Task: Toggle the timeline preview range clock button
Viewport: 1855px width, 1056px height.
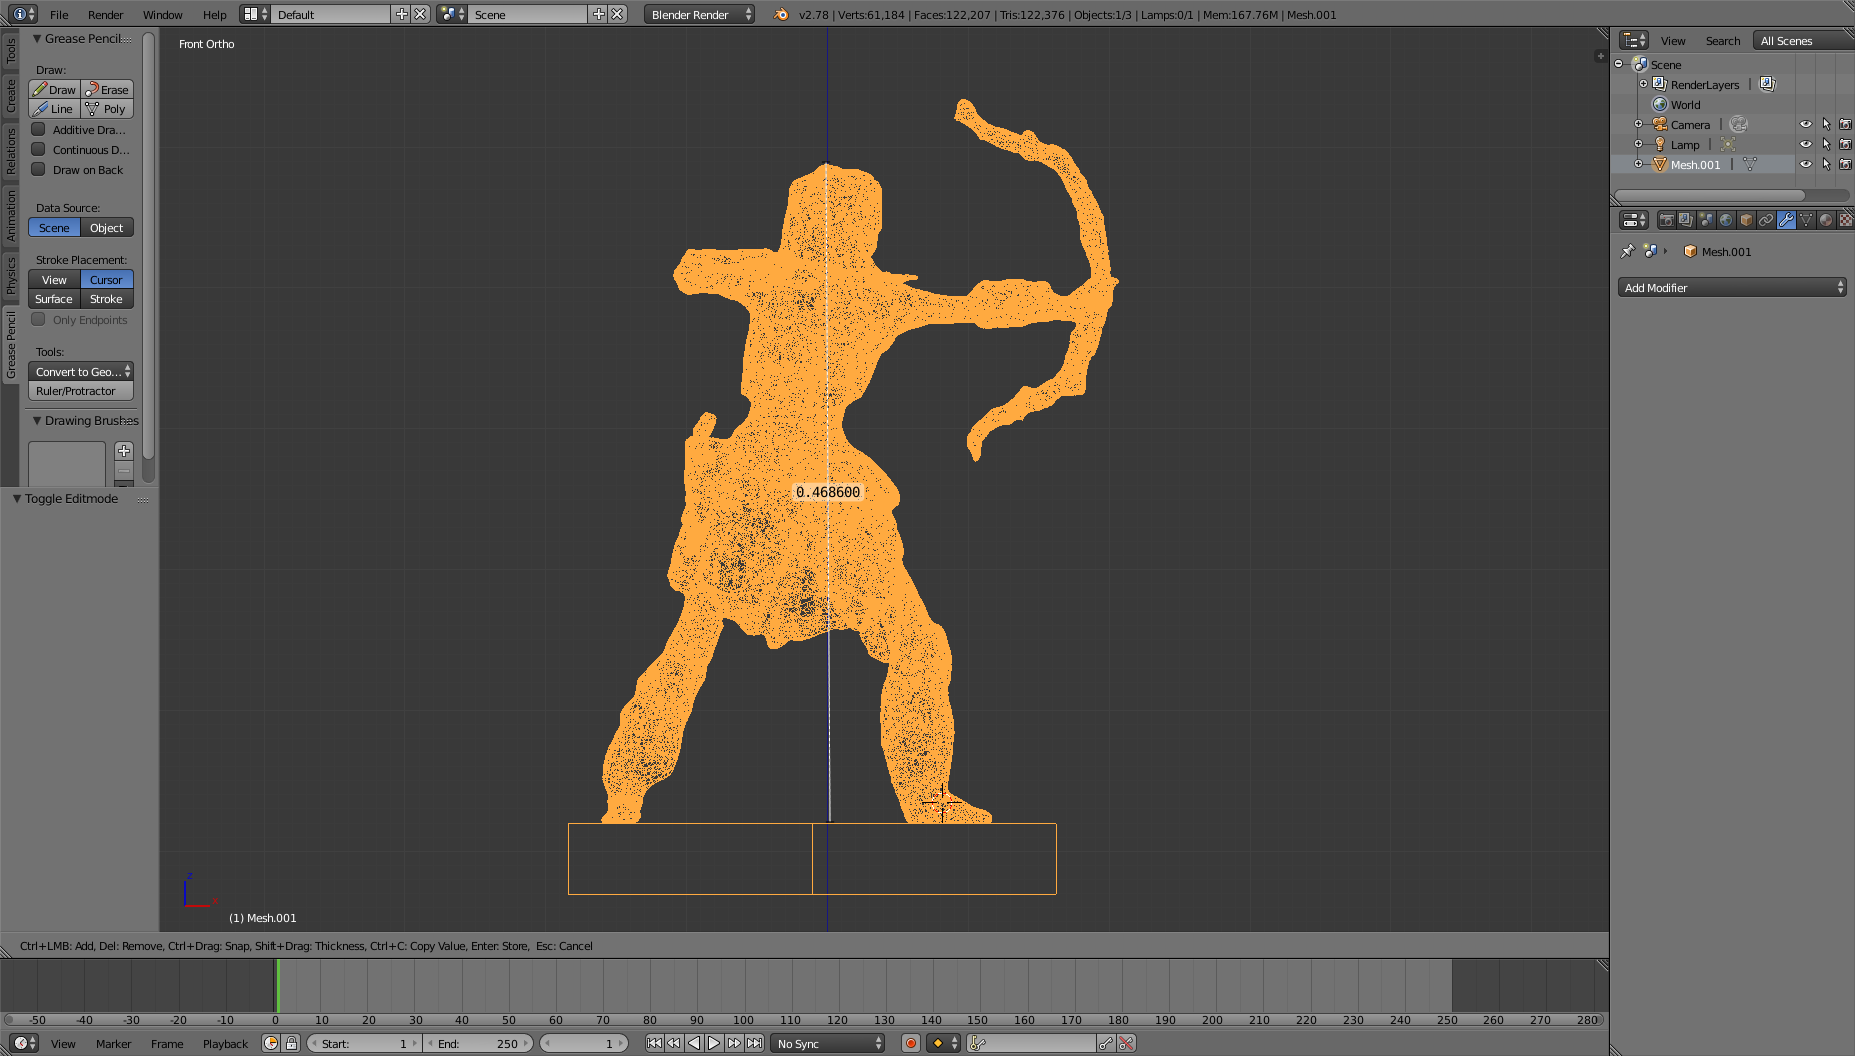Action: 271,1043
